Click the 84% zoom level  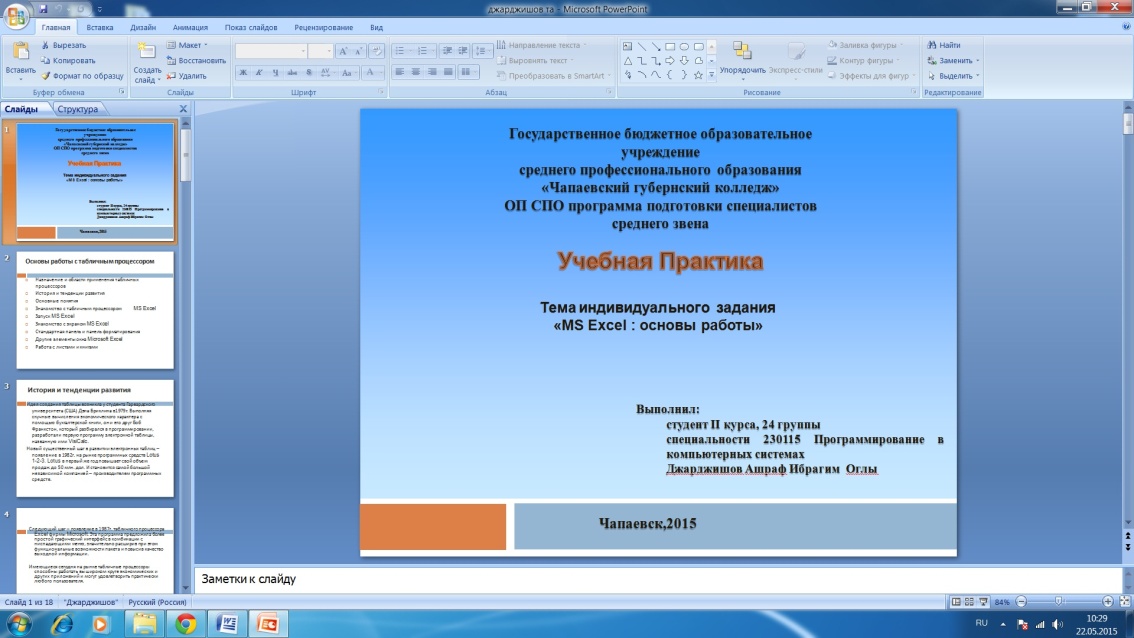tap(1002, 602)
